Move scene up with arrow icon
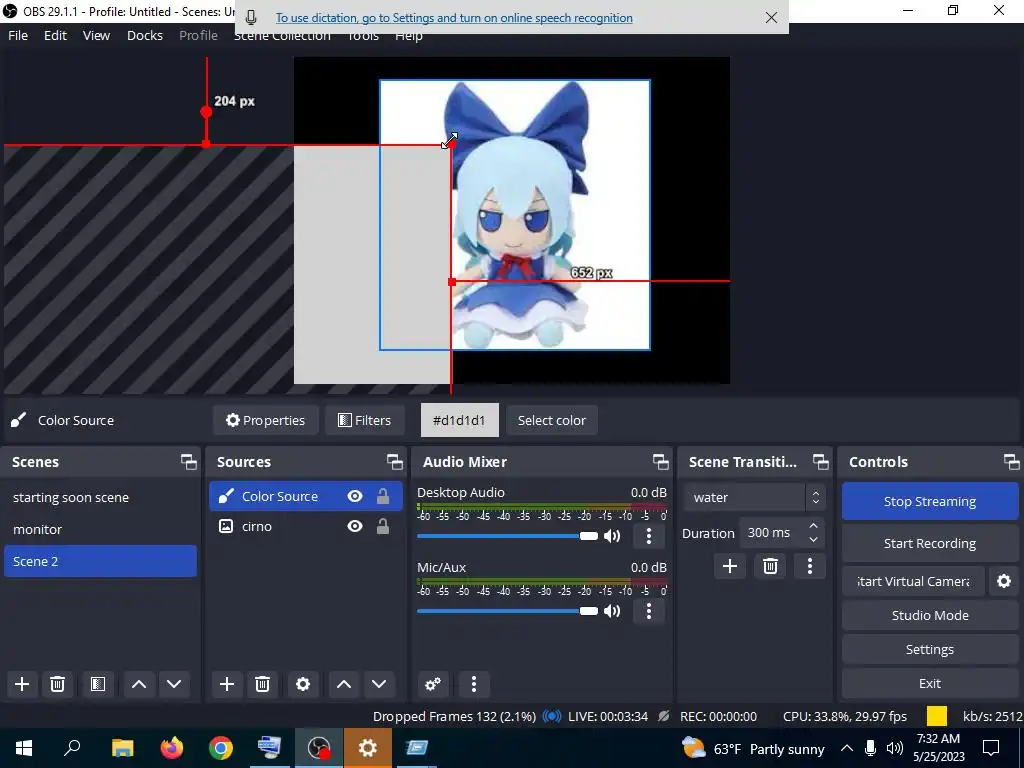This screenshot has height=768, width=1024. tap(138, 684)
